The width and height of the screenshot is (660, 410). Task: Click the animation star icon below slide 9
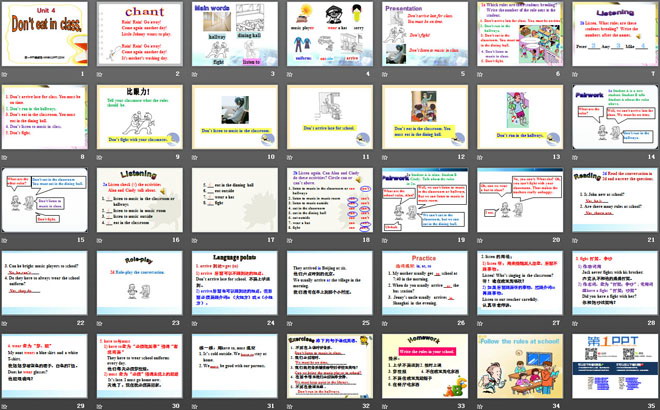pos(100,157)
